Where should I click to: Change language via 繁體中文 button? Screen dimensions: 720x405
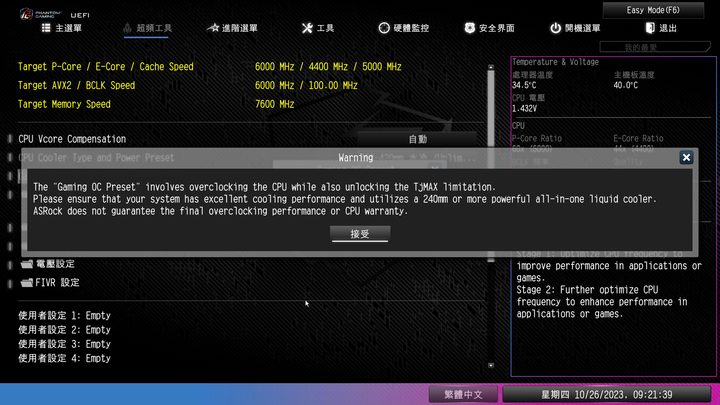(x=463, y=394)
